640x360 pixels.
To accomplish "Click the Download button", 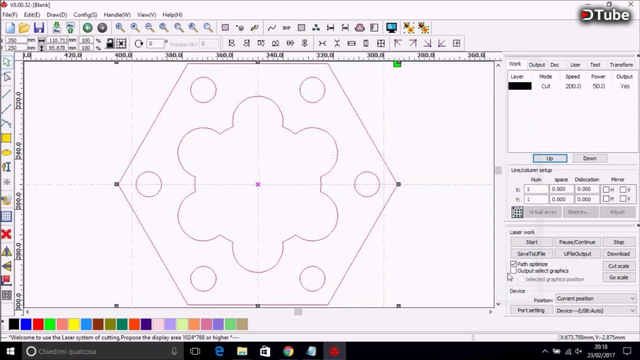I will 618,254.
